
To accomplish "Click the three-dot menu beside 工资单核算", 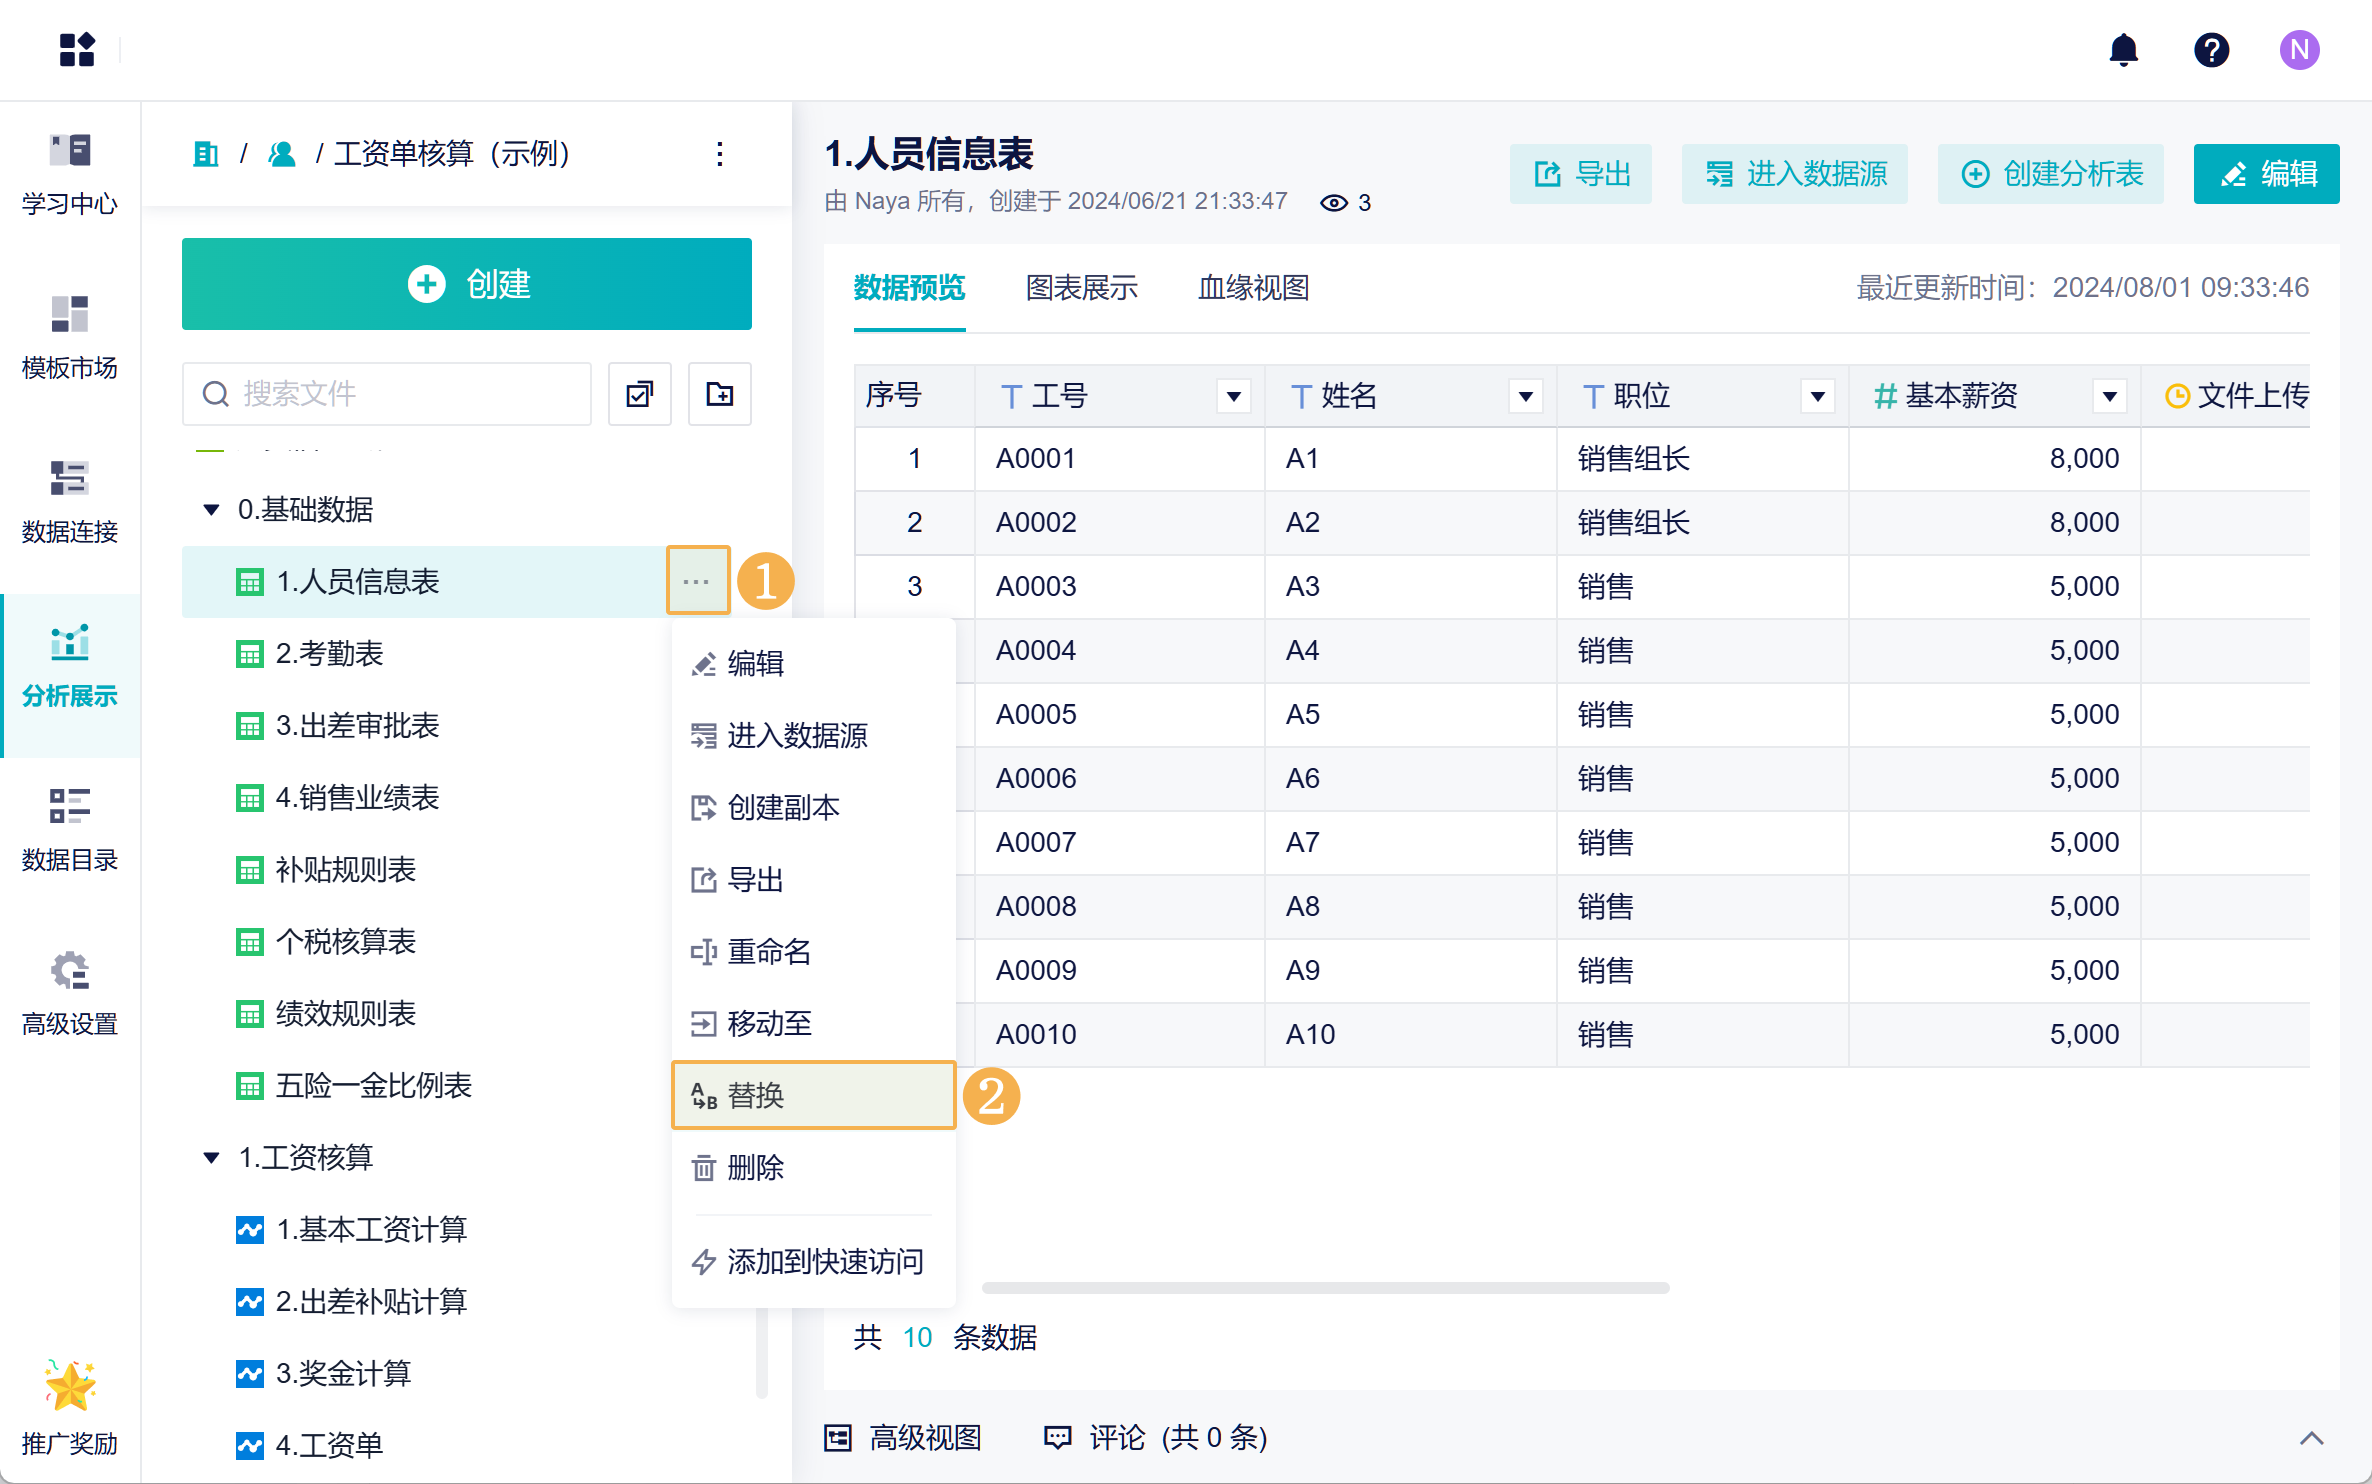I will click(720, 154).
